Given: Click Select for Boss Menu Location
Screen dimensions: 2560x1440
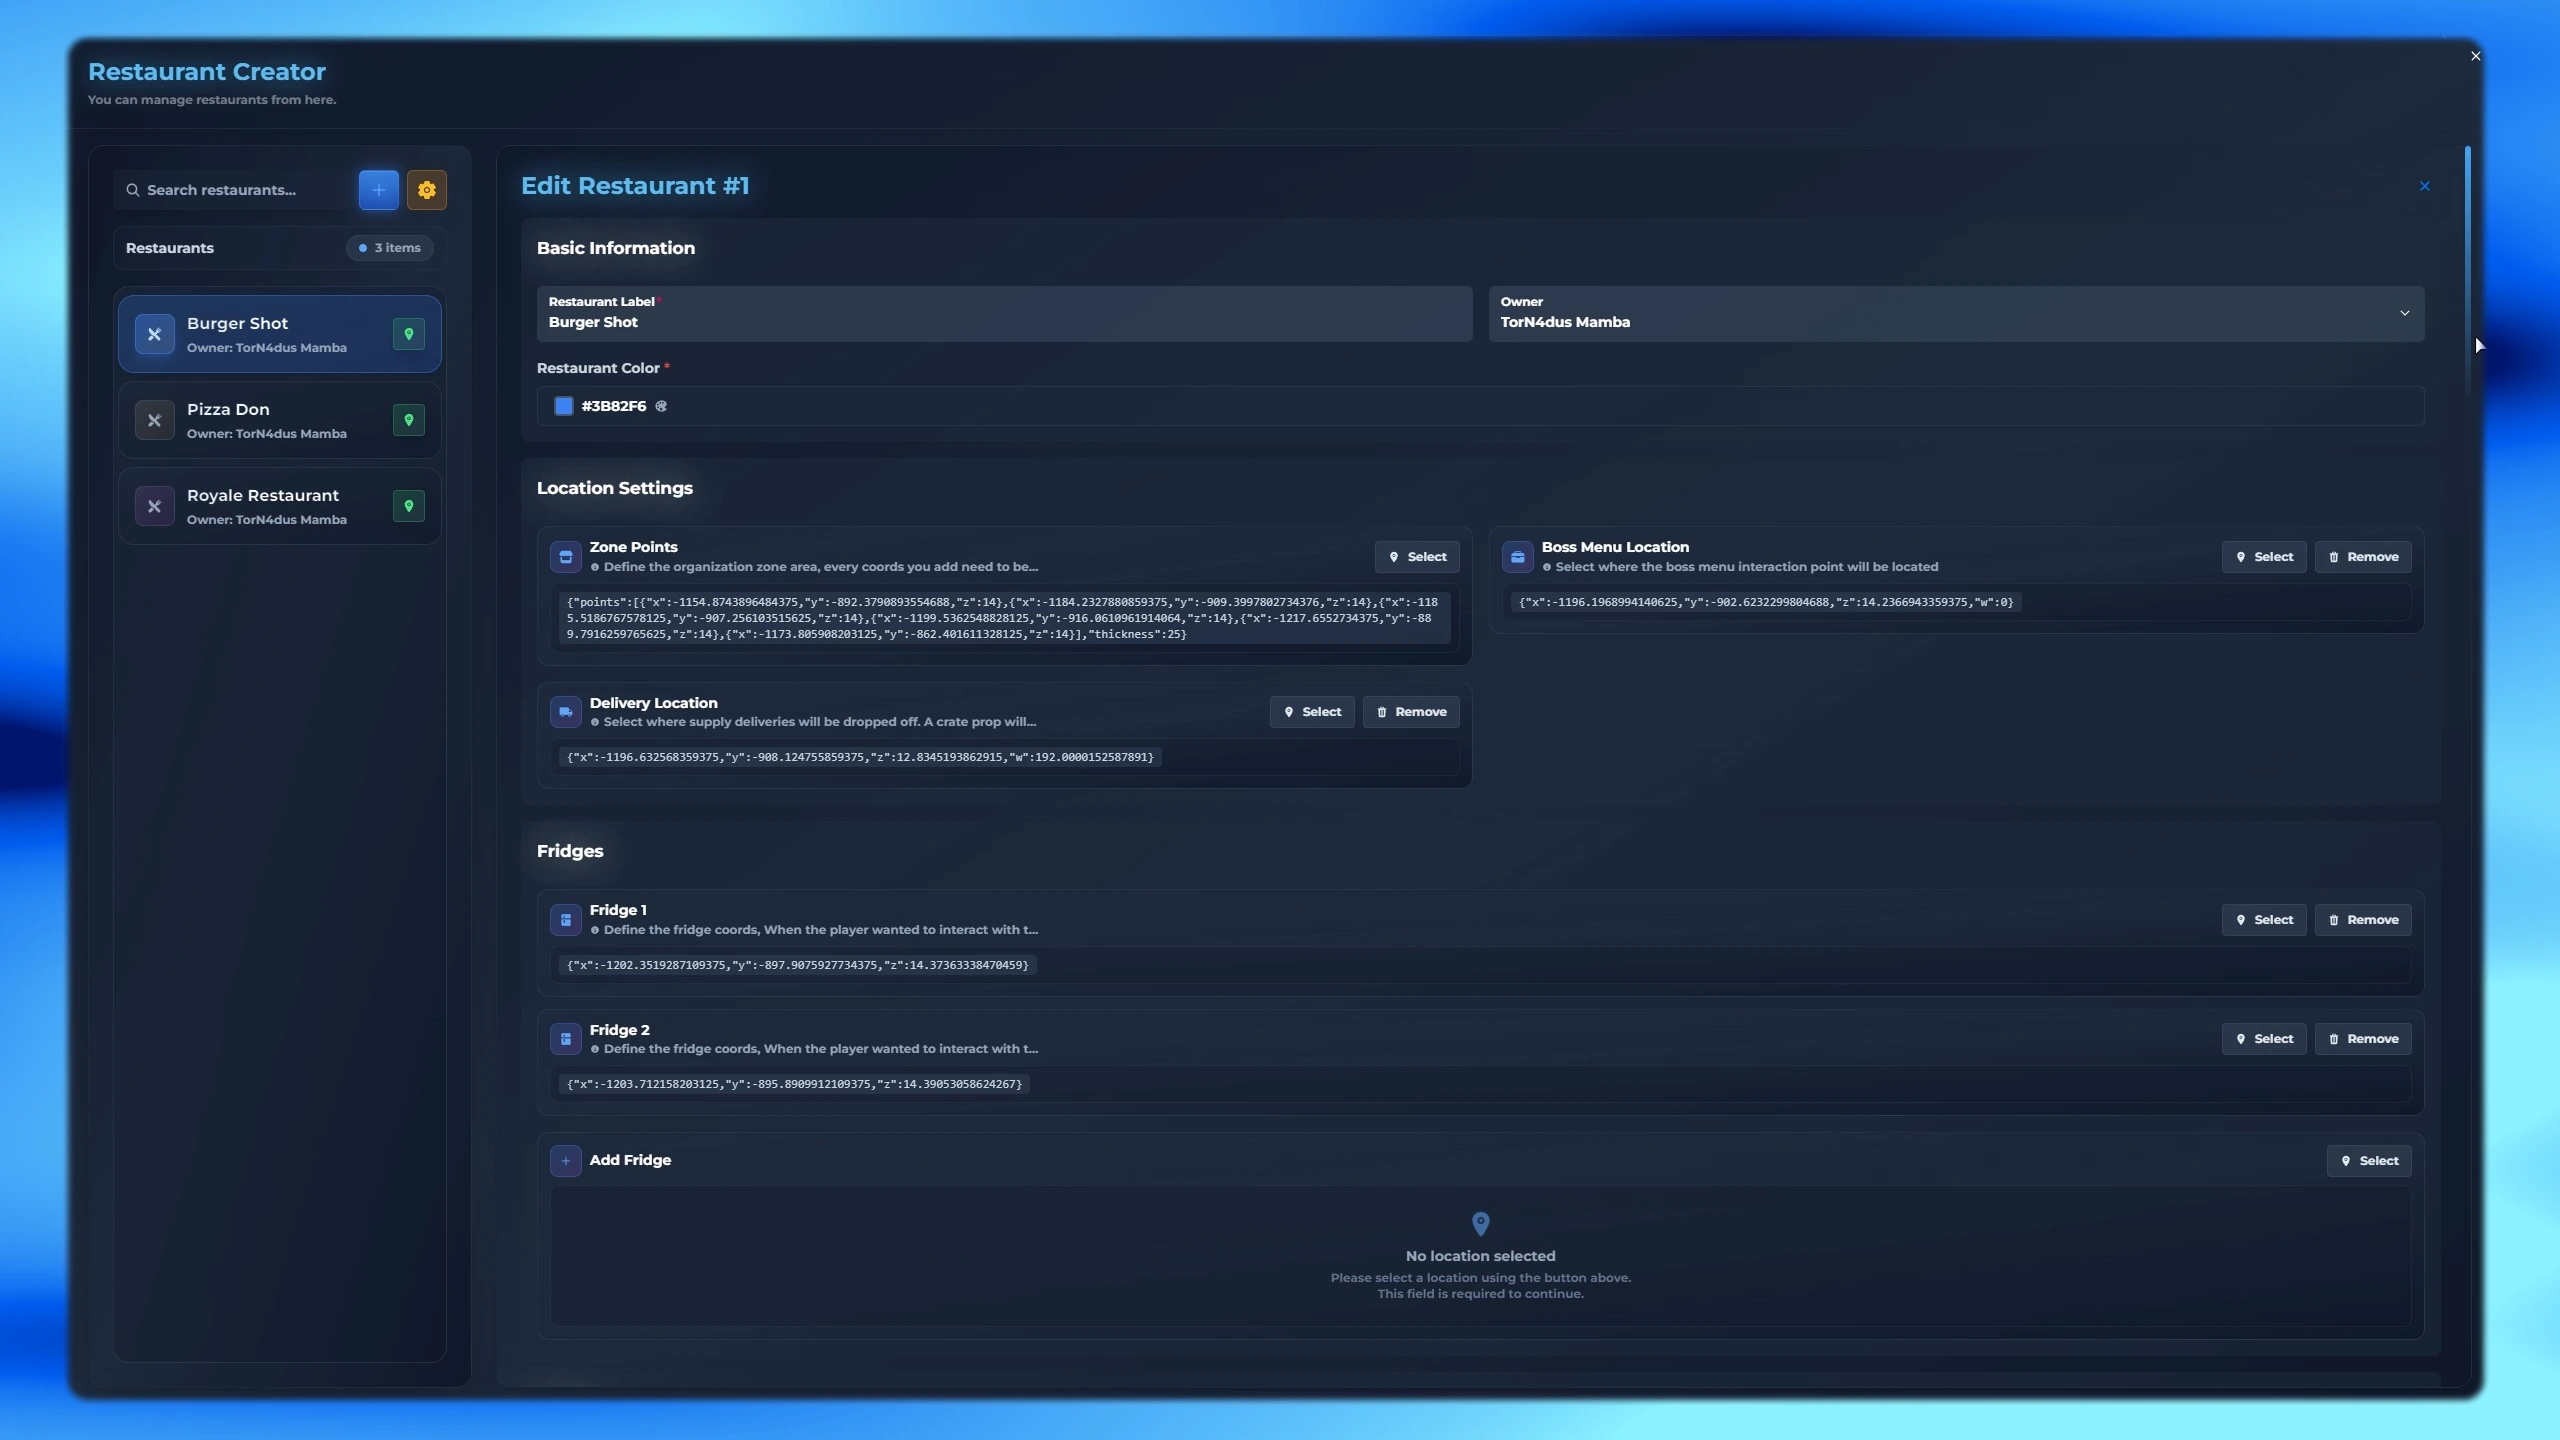Looking at the screenshot, I should pyautogui.click(x=2263, y=557).
